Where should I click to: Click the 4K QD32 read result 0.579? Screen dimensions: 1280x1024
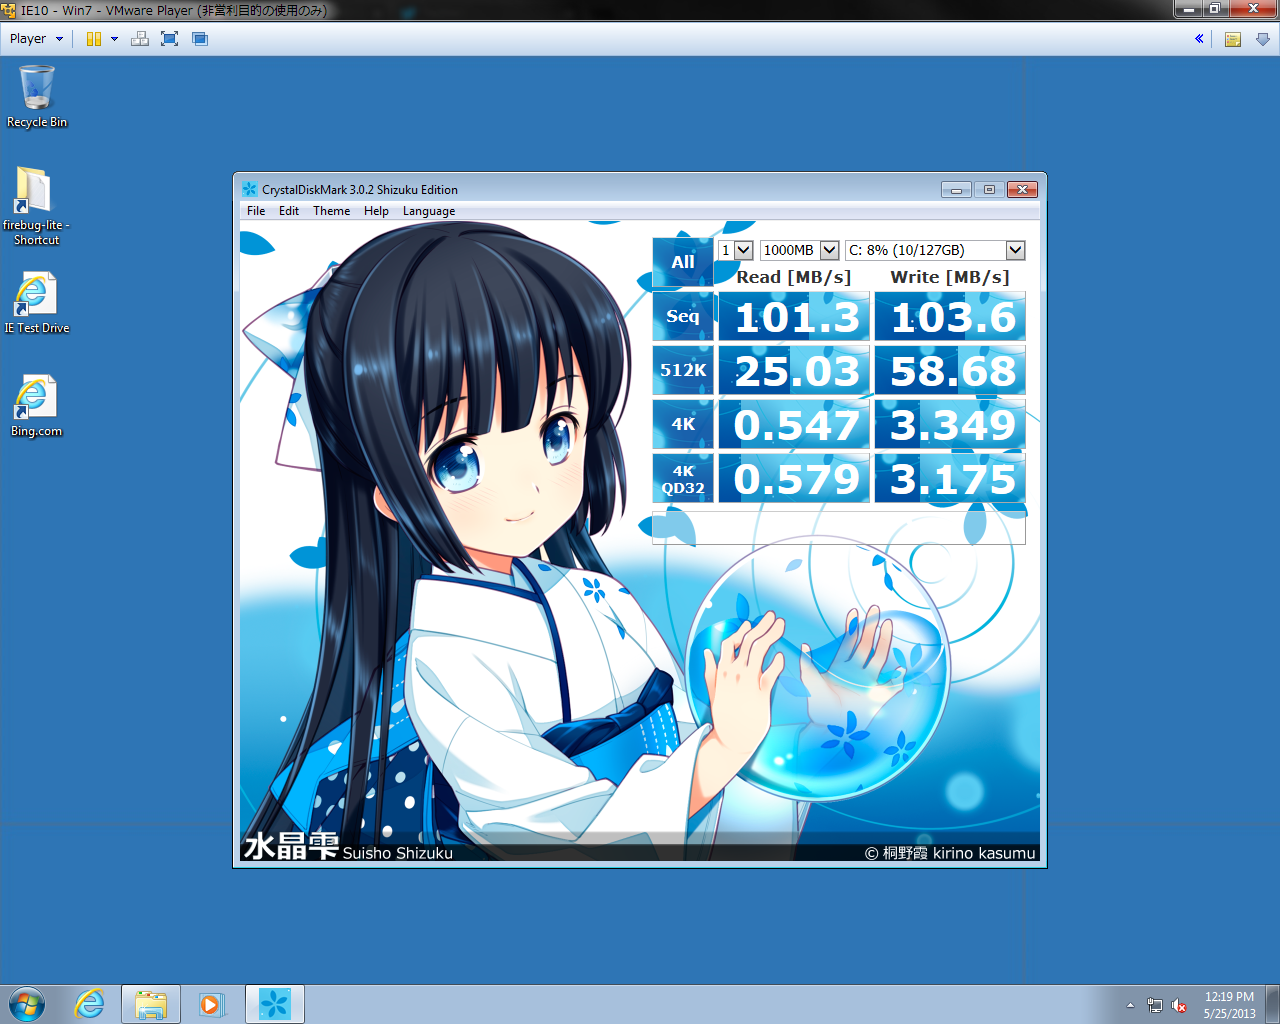click(x=794, y=478)
